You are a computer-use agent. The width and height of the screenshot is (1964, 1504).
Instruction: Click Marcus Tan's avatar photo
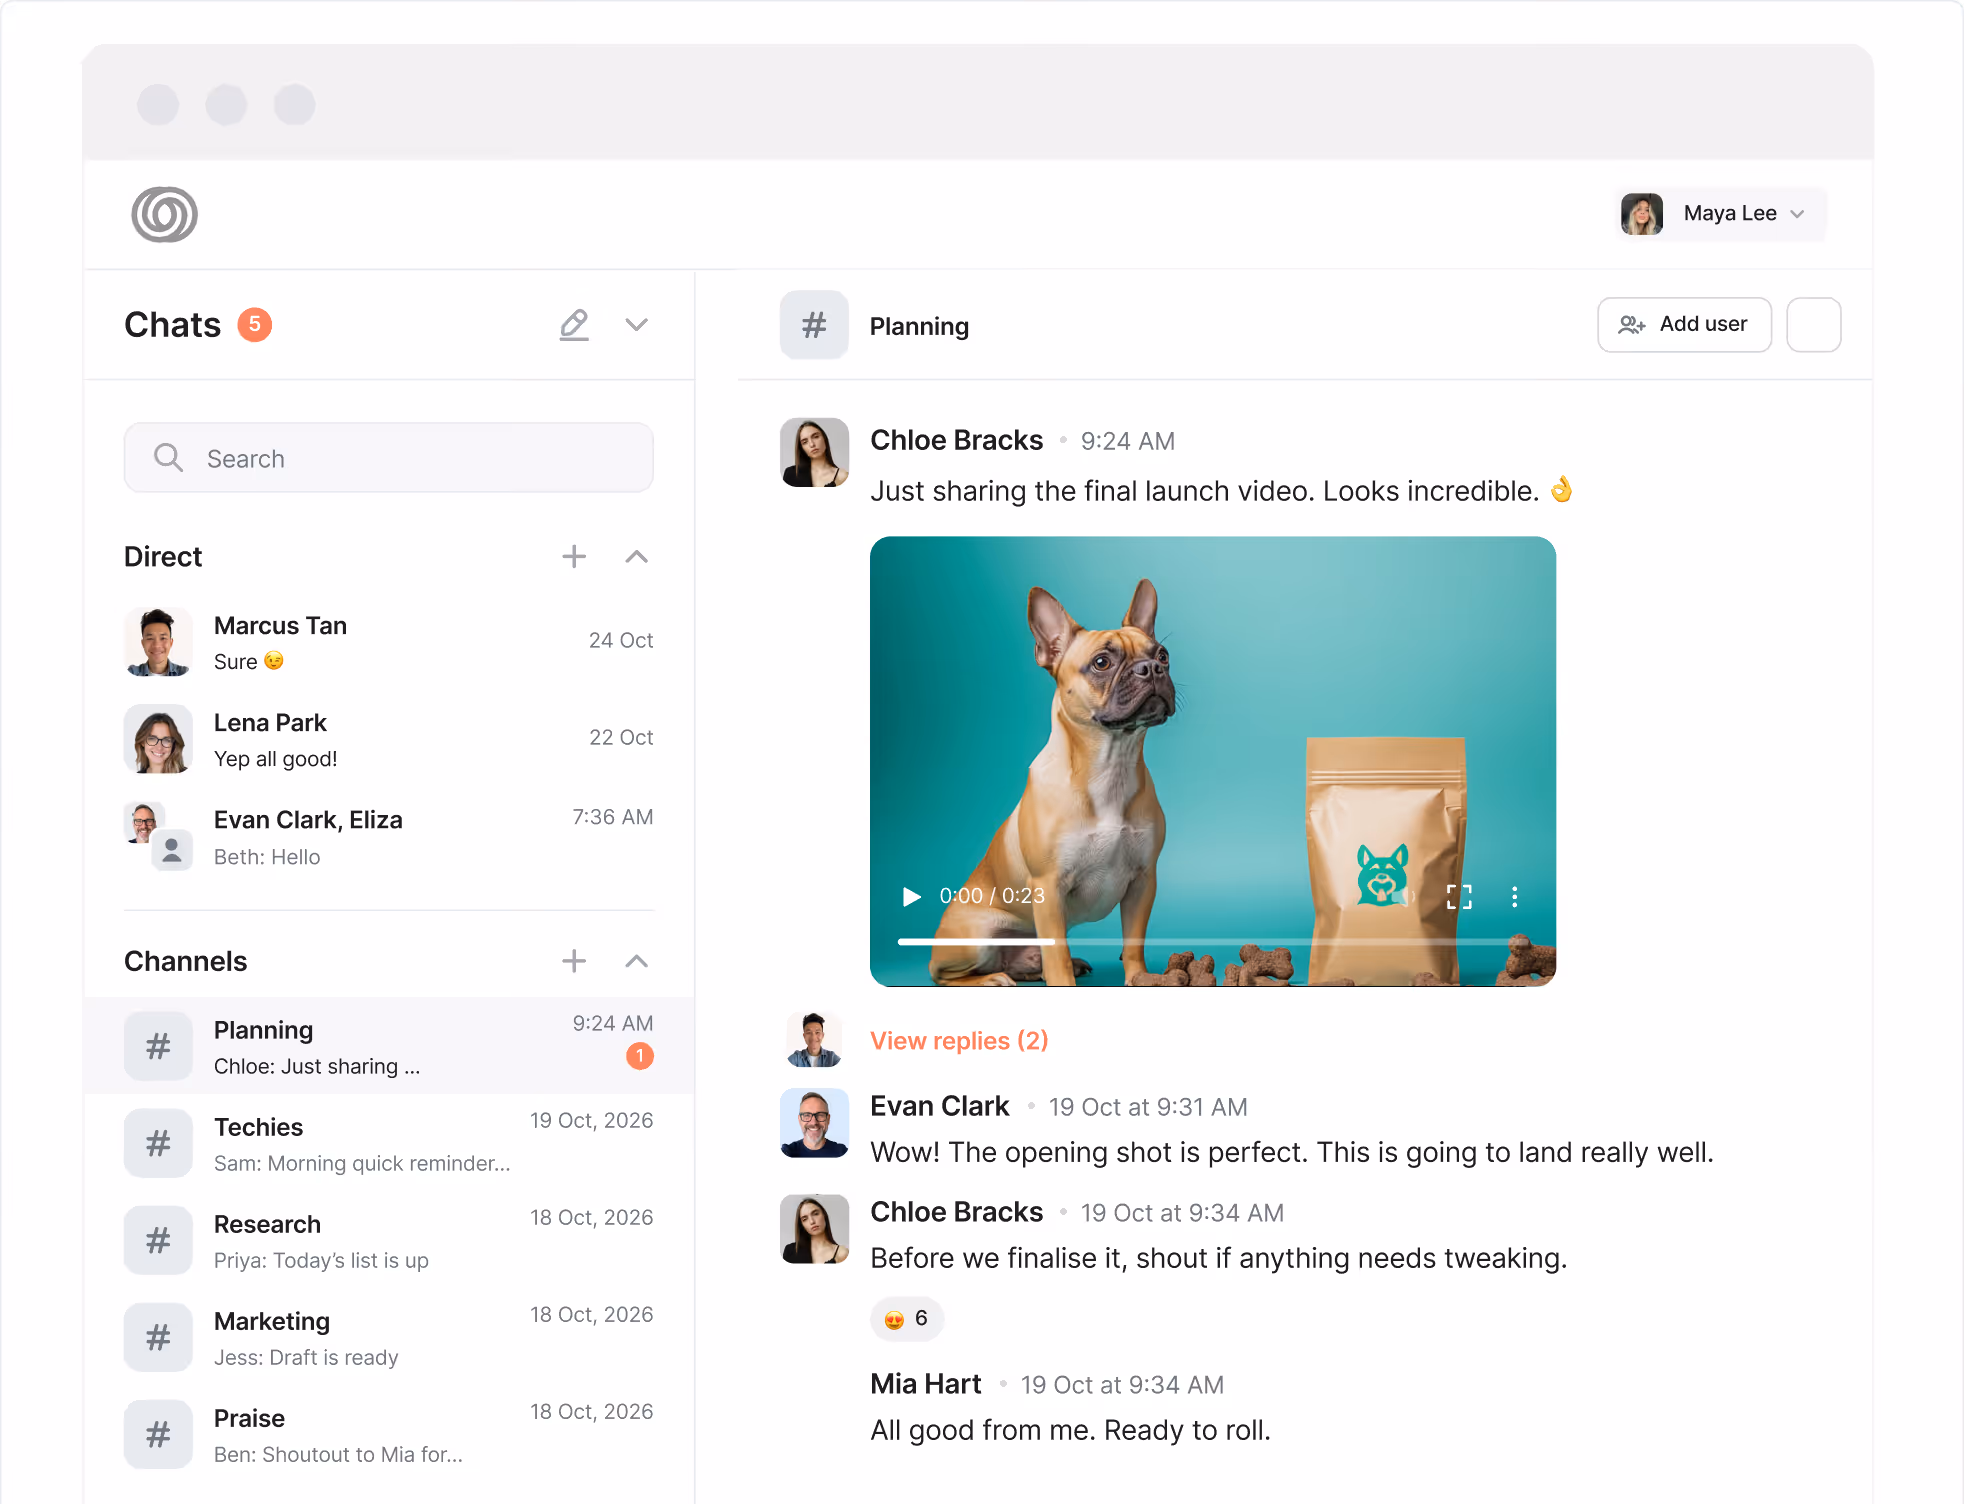(x=158, y=642)
